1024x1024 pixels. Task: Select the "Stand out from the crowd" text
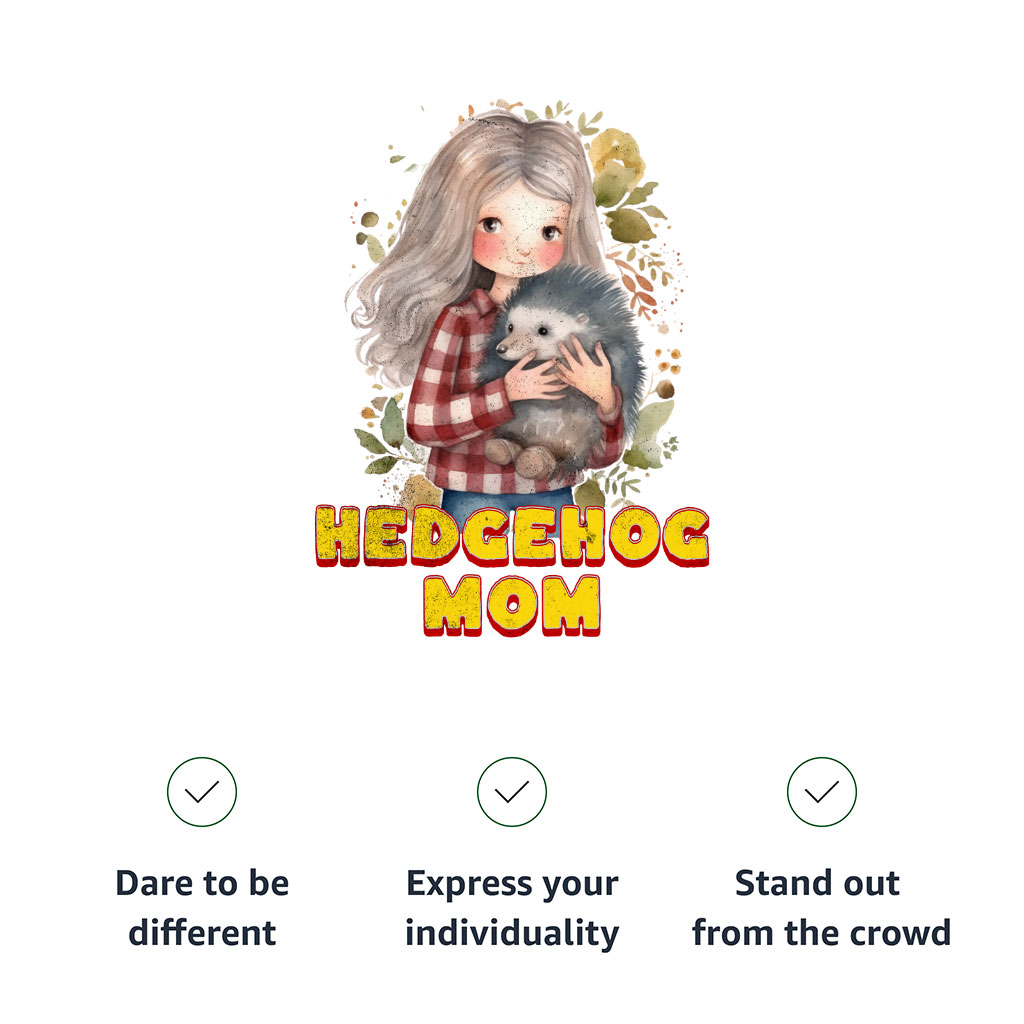(x=822, y=908)
